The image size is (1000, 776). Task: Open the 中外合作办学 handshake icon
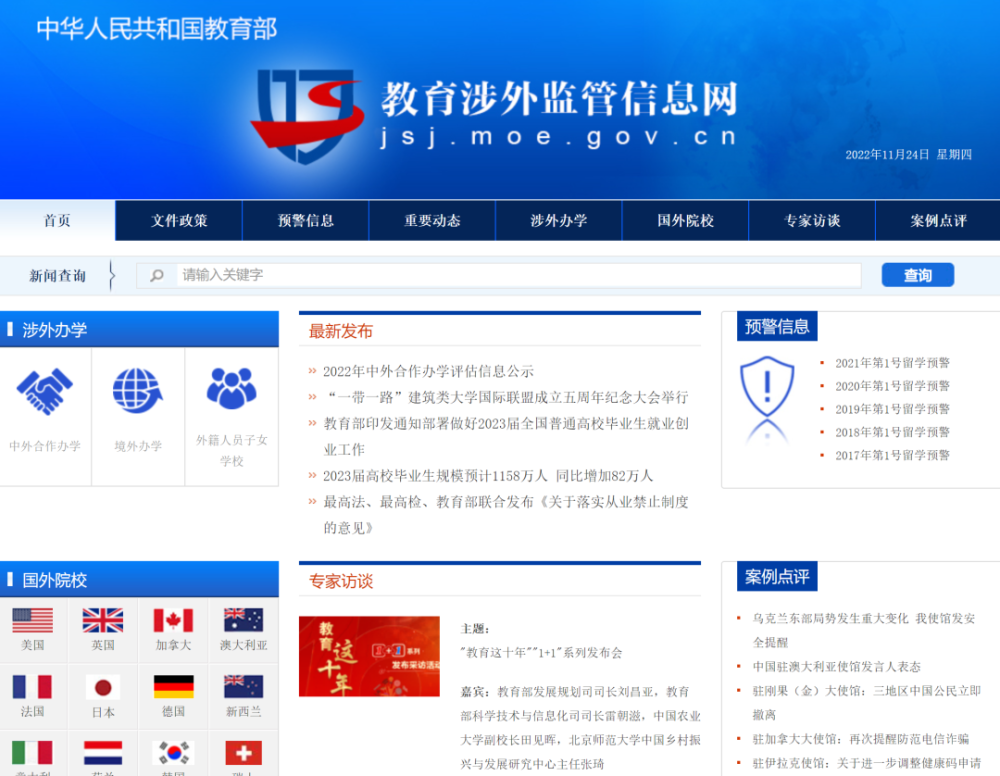45,392
